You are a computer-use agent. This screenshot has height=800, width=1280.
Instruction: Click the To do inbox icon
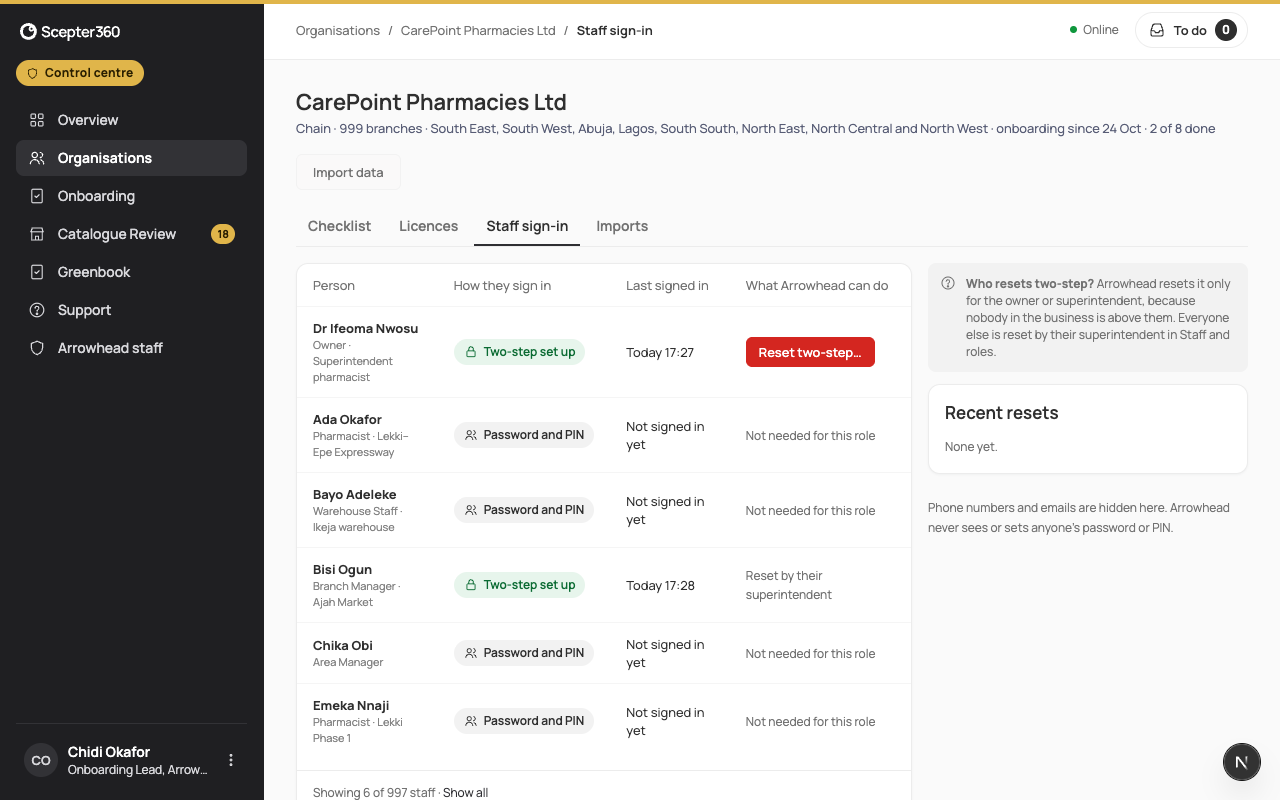(x=1157, y=30)
